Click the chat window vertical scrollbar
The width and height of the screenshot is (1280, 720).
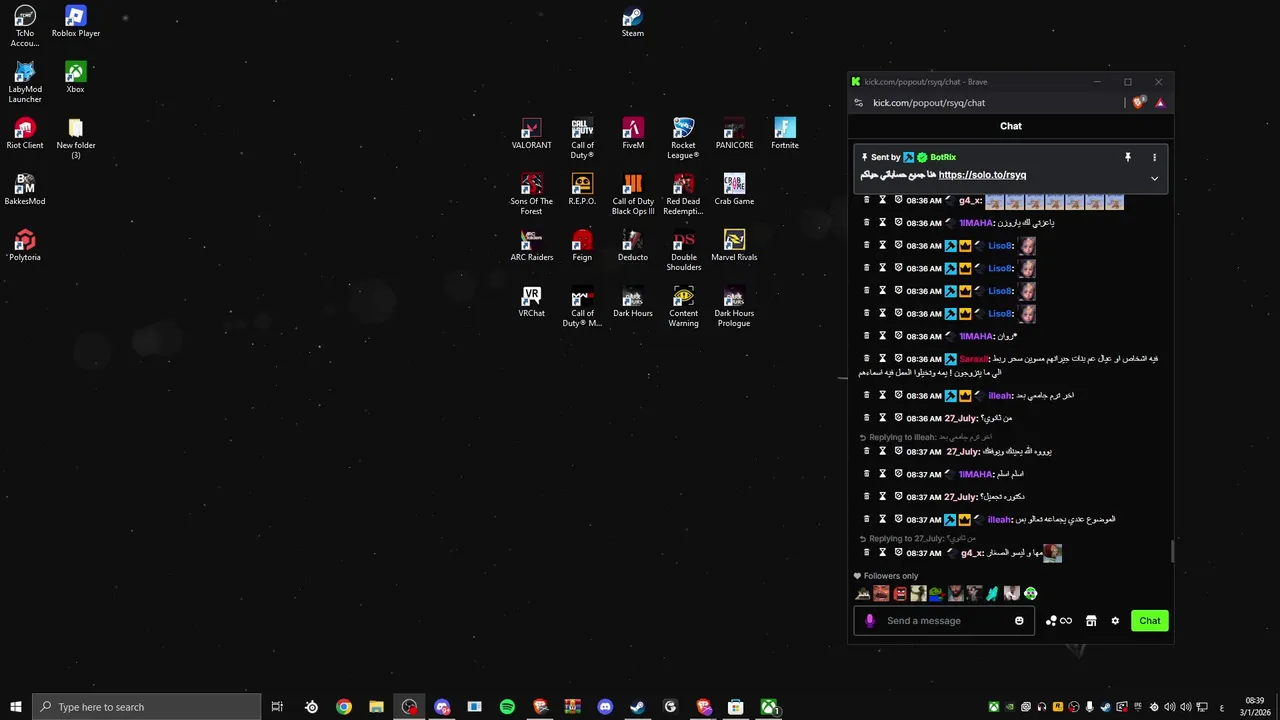pos(1172,551)
